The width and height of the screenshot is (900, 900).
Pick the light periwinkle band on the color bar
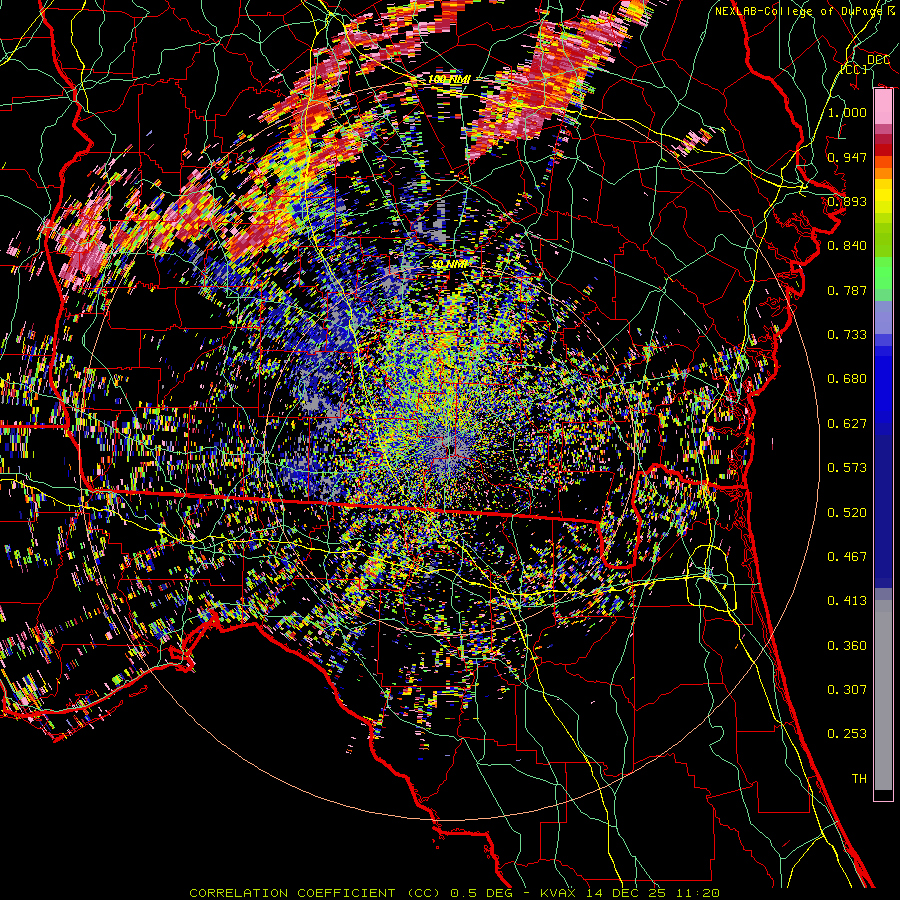[x=883, y=317]
